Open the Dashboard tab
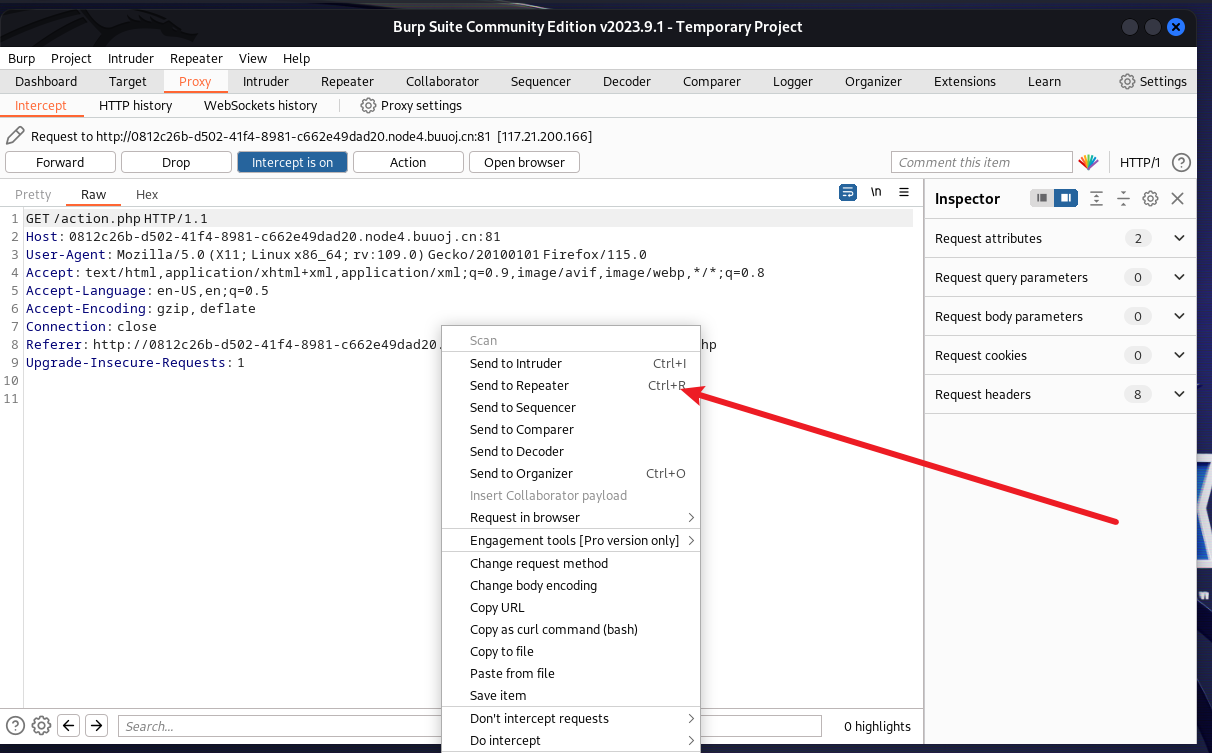This screenshot has width=1212, height=753. (x=46, y=82)
